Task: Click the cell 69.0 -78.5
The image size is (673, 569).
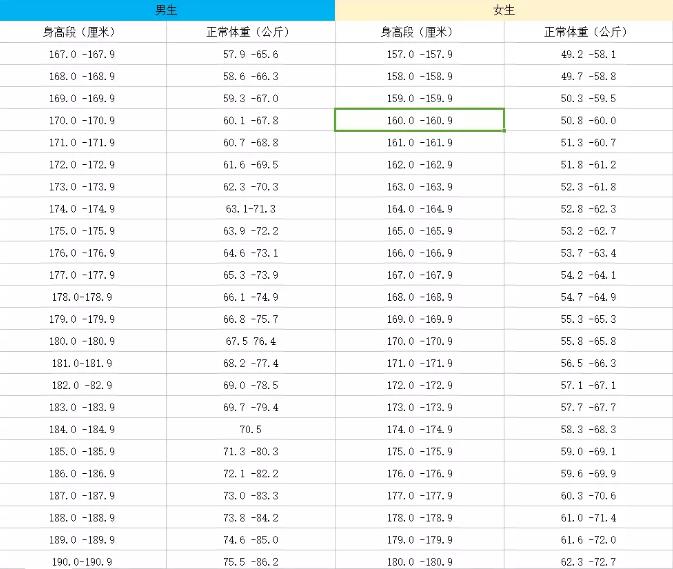Action: point(251,385)
